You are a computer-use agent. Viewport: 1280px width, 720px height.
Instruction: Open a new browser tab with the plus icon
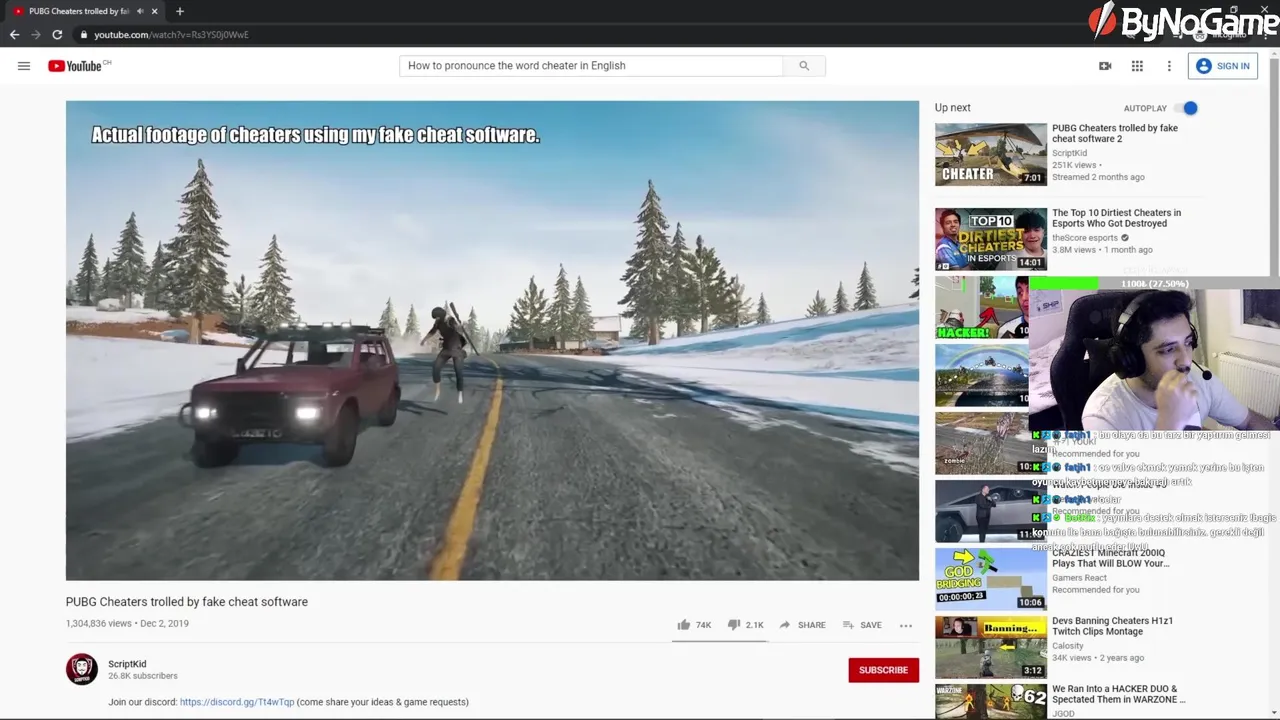(x=180, y=11)
